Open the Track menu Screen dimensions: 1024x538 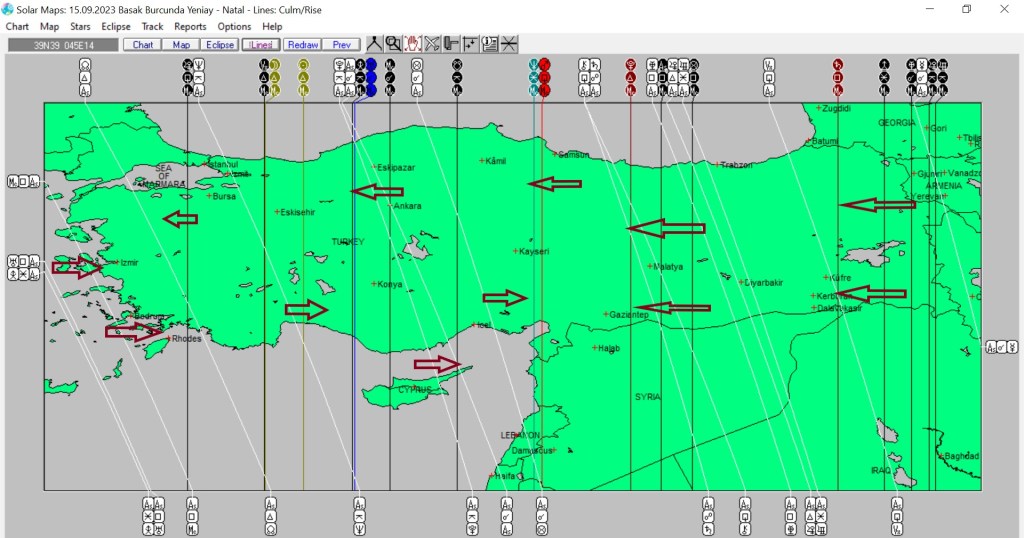click(152, 27)
